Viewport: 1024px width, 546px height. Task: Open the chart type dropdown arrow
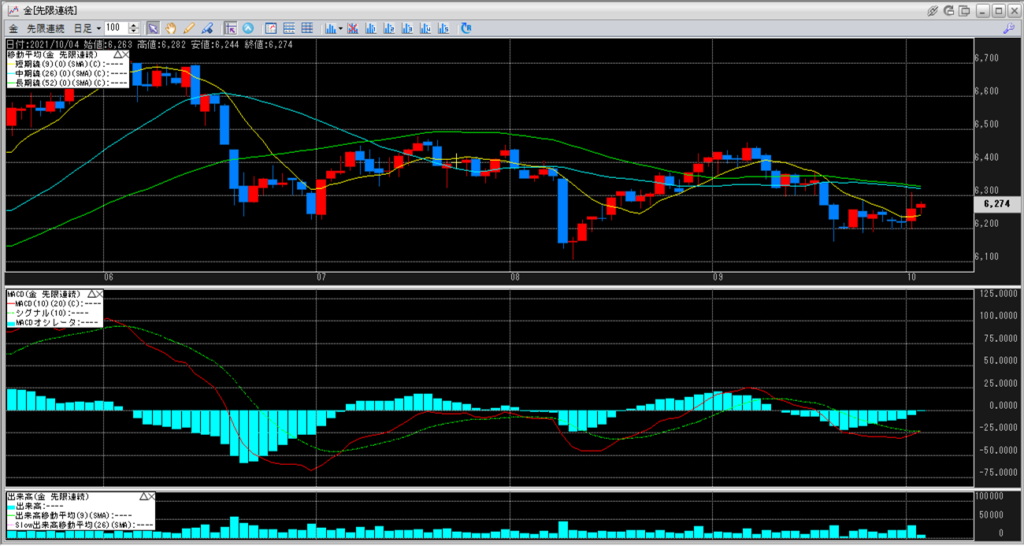point(341,27)
